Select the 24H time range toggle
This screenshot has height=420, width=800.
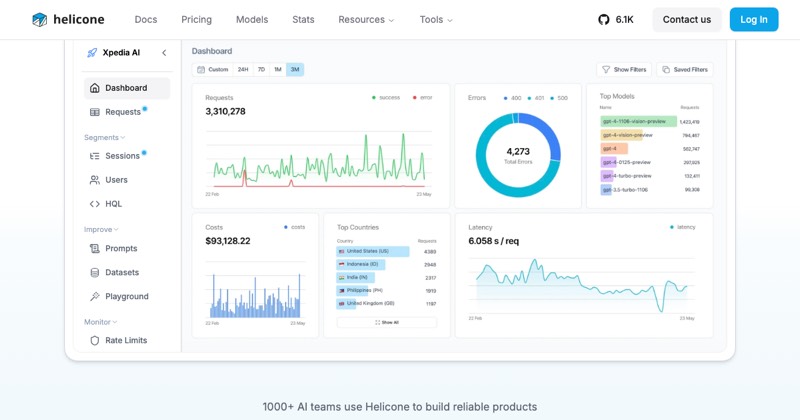click(243, 69)
